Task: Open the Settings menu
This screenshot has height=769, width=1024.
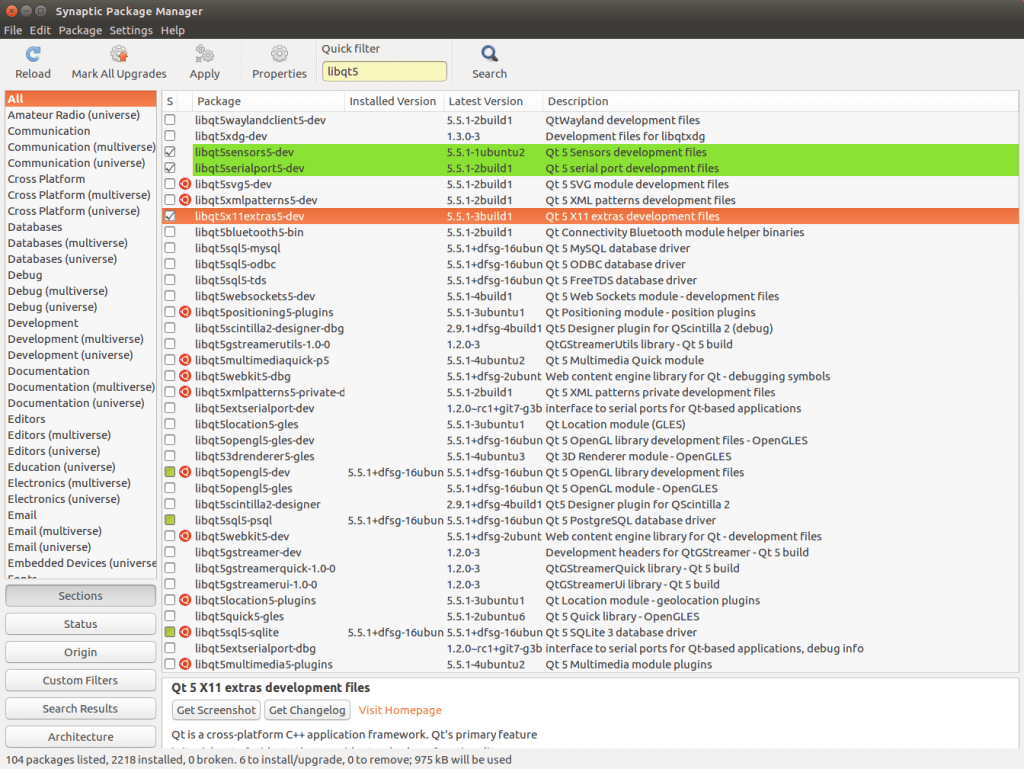Action: coord(131,30)
